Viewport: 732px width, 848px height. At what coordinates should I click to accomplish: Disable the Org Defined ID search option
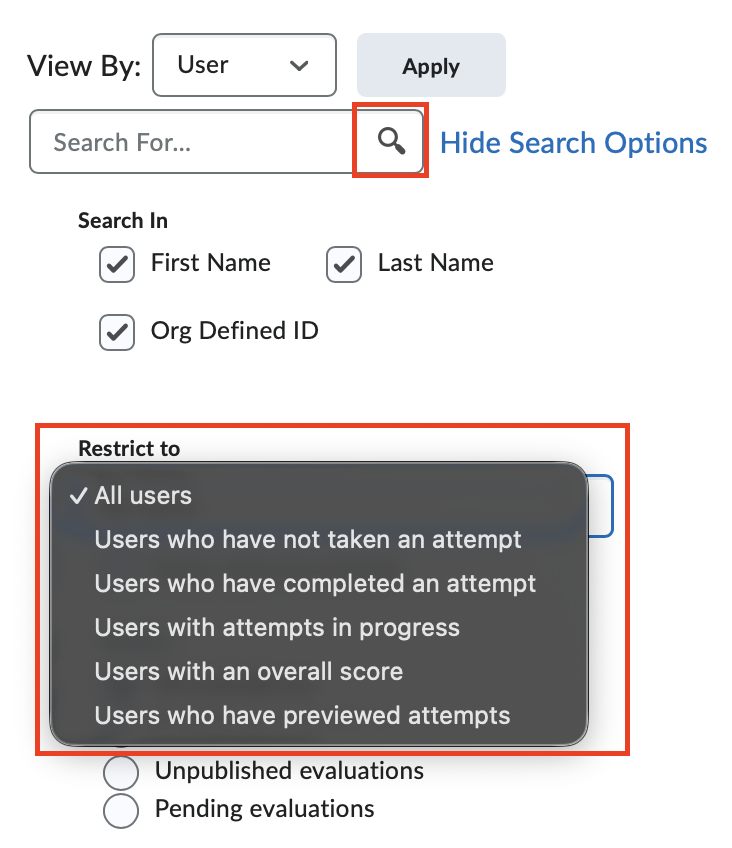[x=116, y=331]
